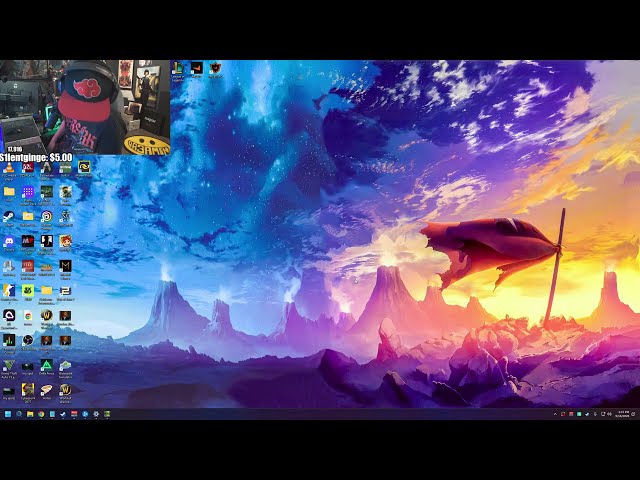Open the bottom-row World of Warcraft W shortcut
The height and width of the screenshot is (480, 640).
click(65, 389)
